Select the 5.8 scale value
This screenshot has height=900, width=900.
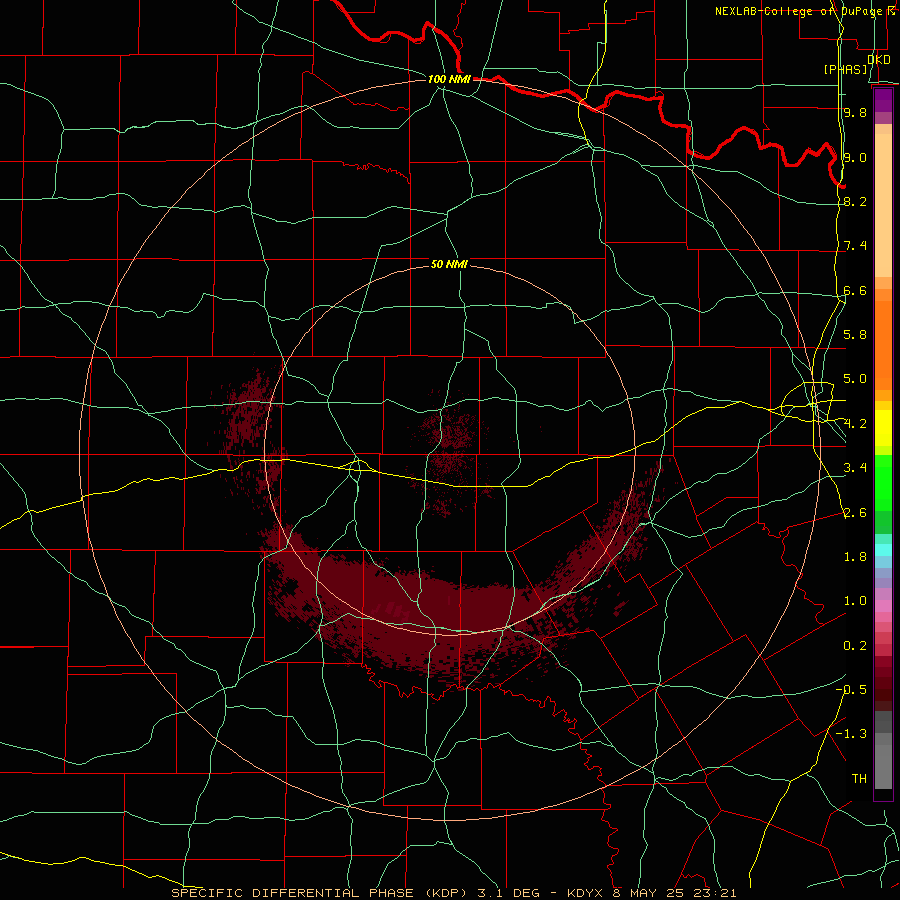pyautogui.click(x=855, y=335)
